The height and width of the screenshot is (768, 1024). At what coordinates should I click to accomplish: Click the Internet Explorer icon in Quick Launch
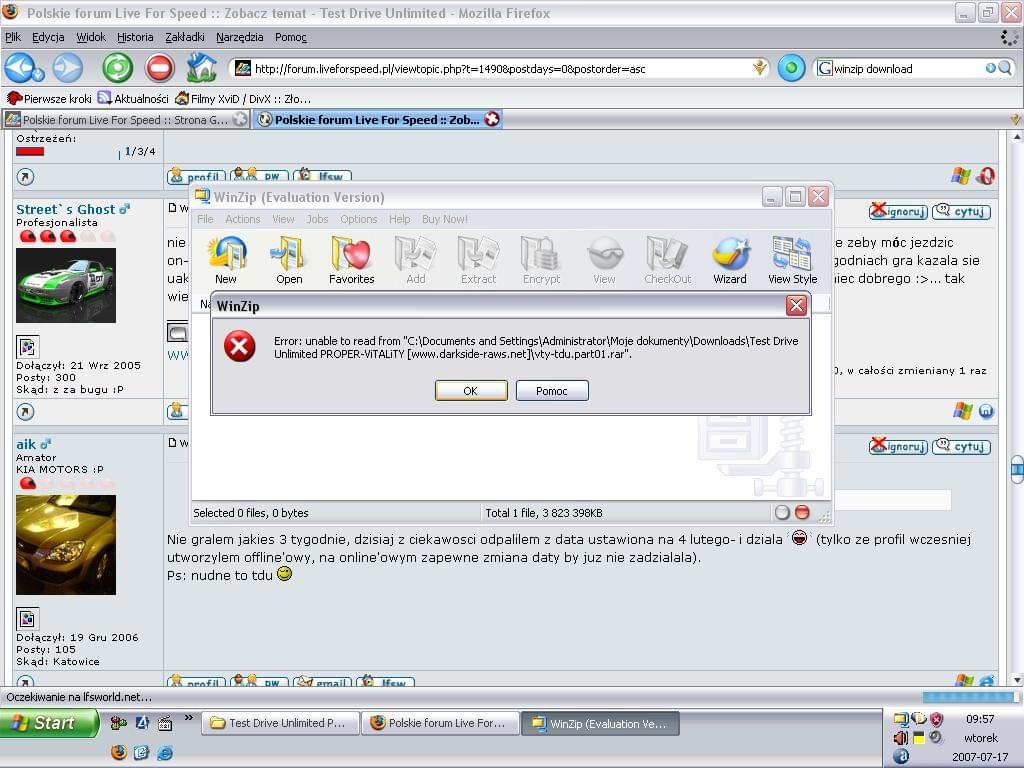pos(165,753)
